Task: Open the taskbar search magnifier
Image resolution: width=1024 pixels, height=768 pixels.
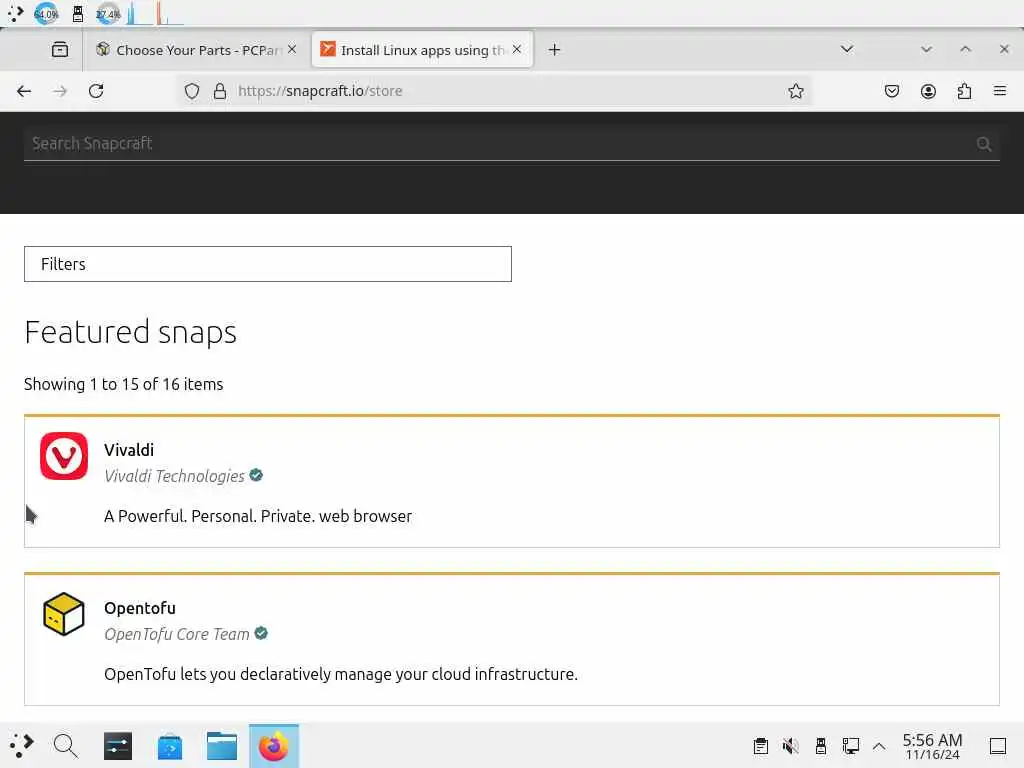Action: coord(65,746)
